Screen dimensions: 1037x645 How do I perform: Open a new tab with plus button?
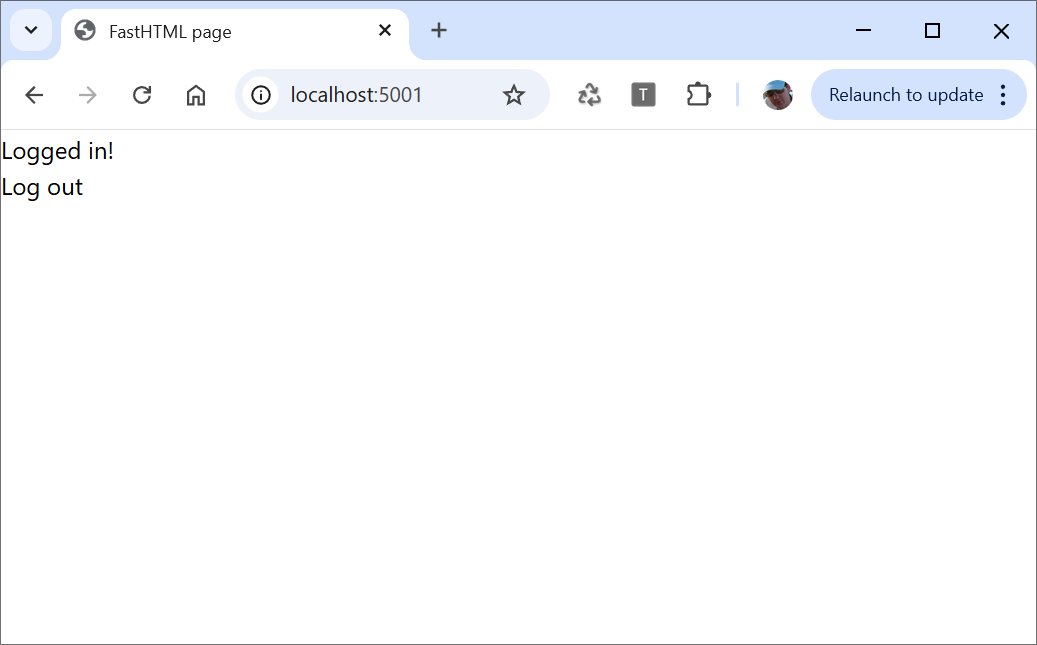[439, 31]
